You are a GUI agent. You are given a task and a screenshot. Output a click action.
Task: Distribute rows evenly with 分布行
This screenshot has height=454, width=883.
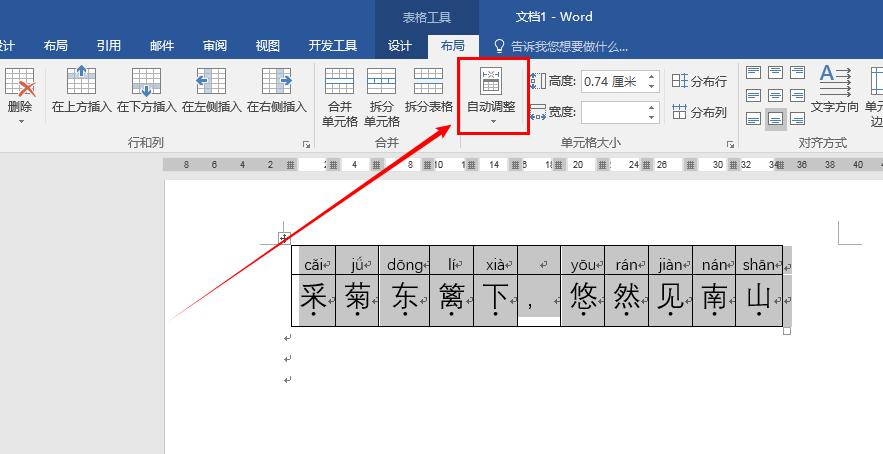(699, 81)
